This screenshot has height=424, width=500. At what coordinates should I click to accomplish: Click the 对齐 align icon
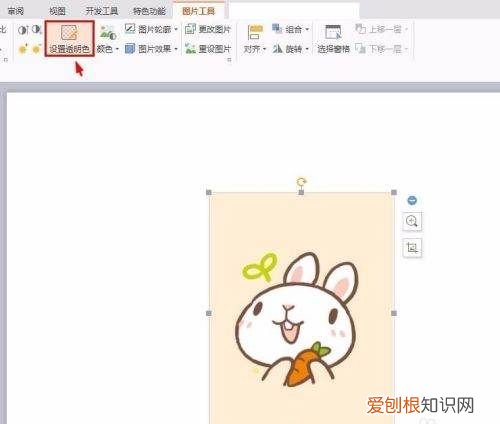[255, 33]
